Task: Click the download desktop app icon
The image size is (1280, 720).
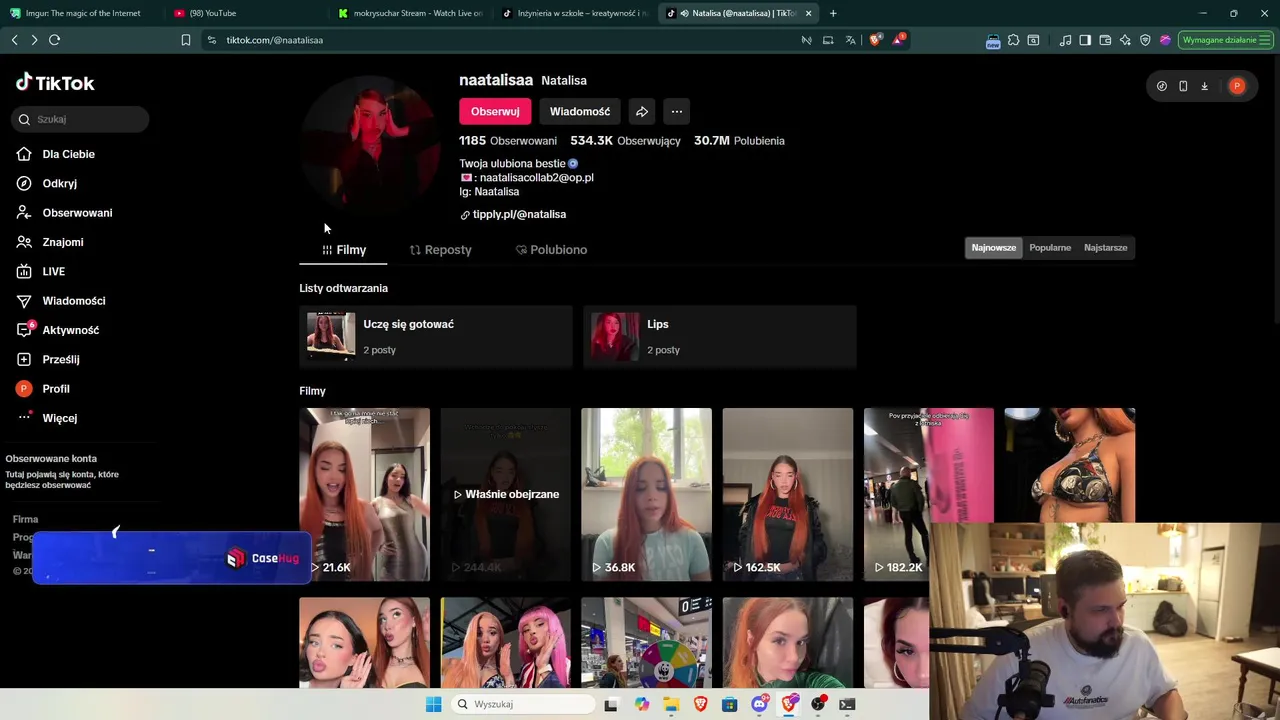Action: click(1204, 86)
